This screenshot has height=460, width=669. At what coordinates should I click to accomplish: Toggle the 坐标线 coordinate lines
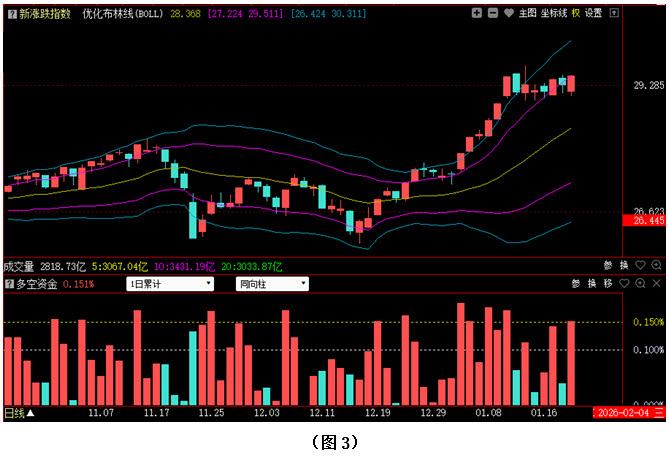click(554, 13)
